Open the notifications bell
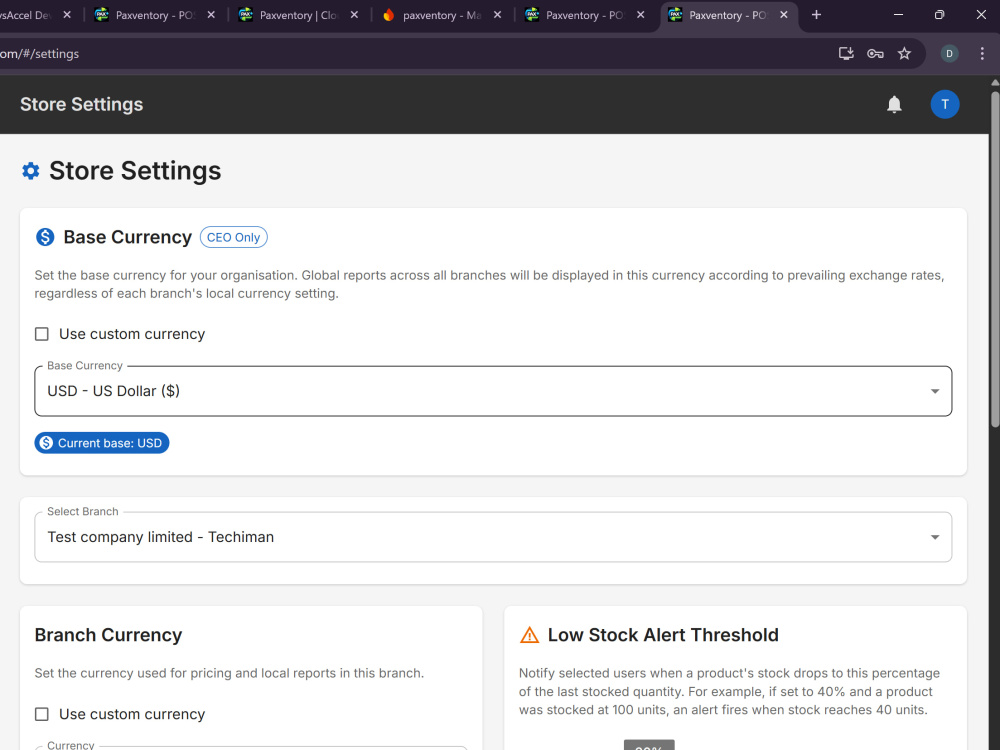This screenshot has height=750, width=1000. tap(894, 104)
